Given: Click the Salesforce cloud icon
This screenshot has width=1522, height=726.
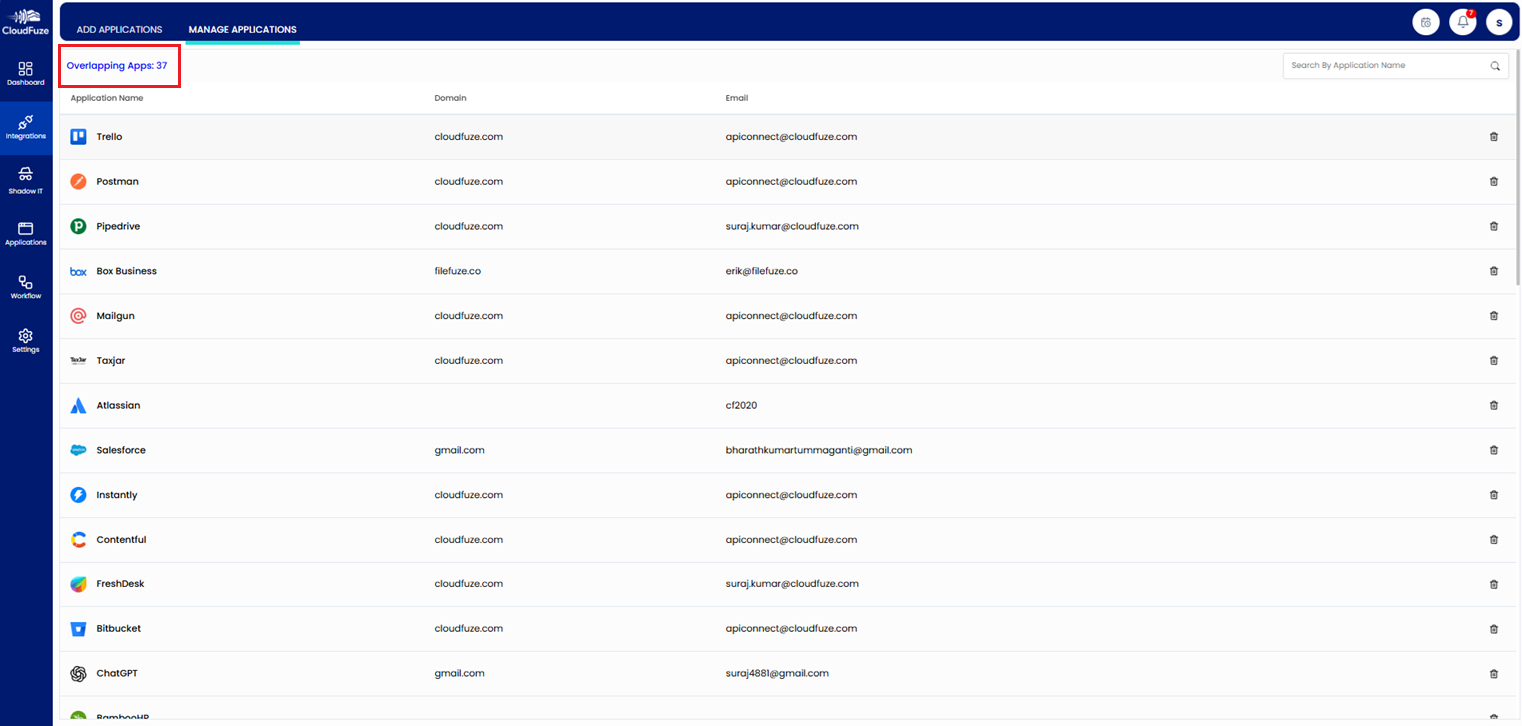Looking at the screenshot, I should point(78,450).
